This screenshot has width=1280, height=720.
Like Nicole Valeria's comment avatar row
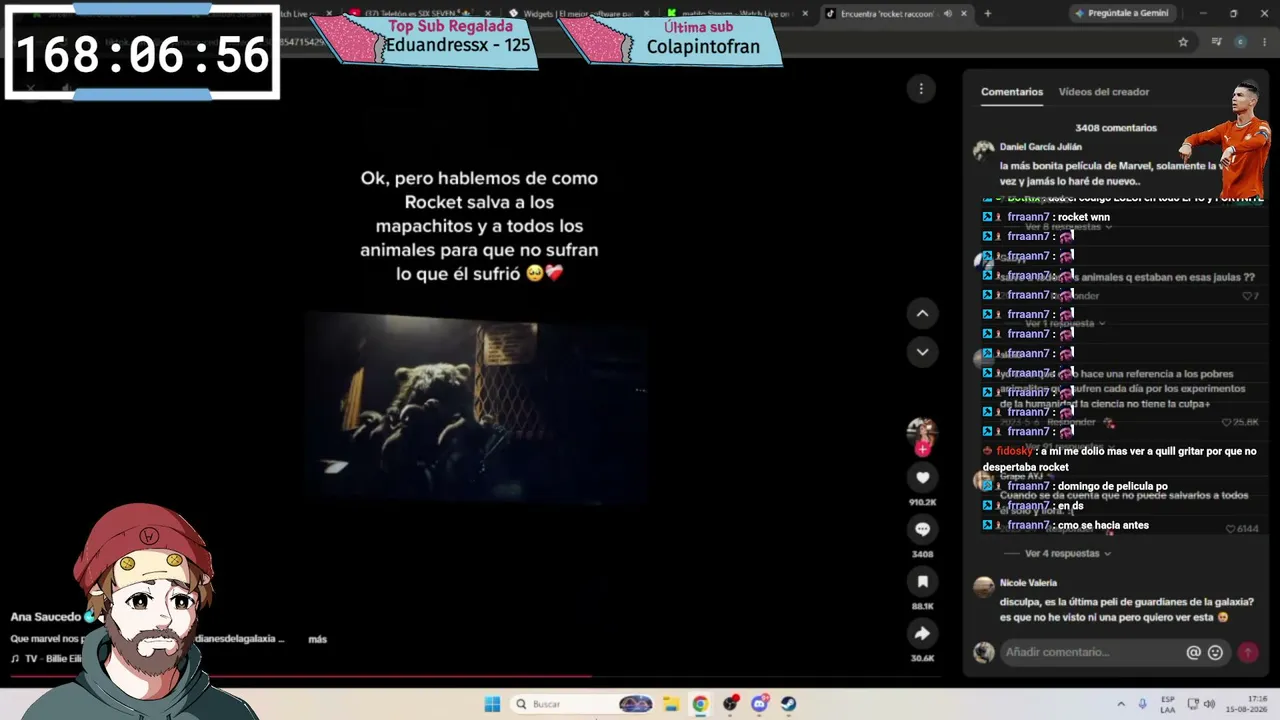[984, 586]
